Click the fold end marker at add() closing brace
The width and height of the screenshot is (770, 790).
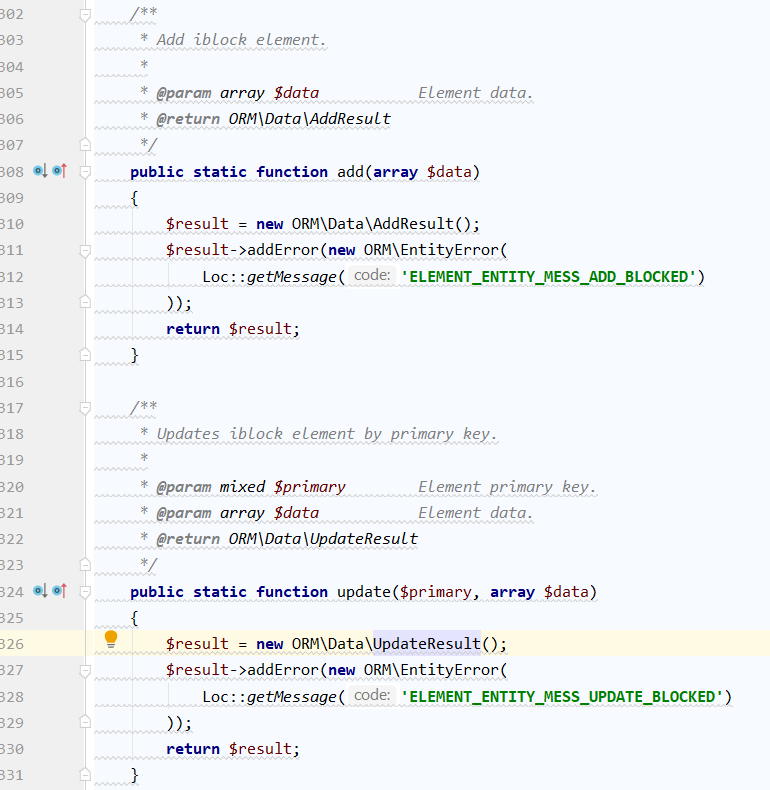tap(85, 355)
